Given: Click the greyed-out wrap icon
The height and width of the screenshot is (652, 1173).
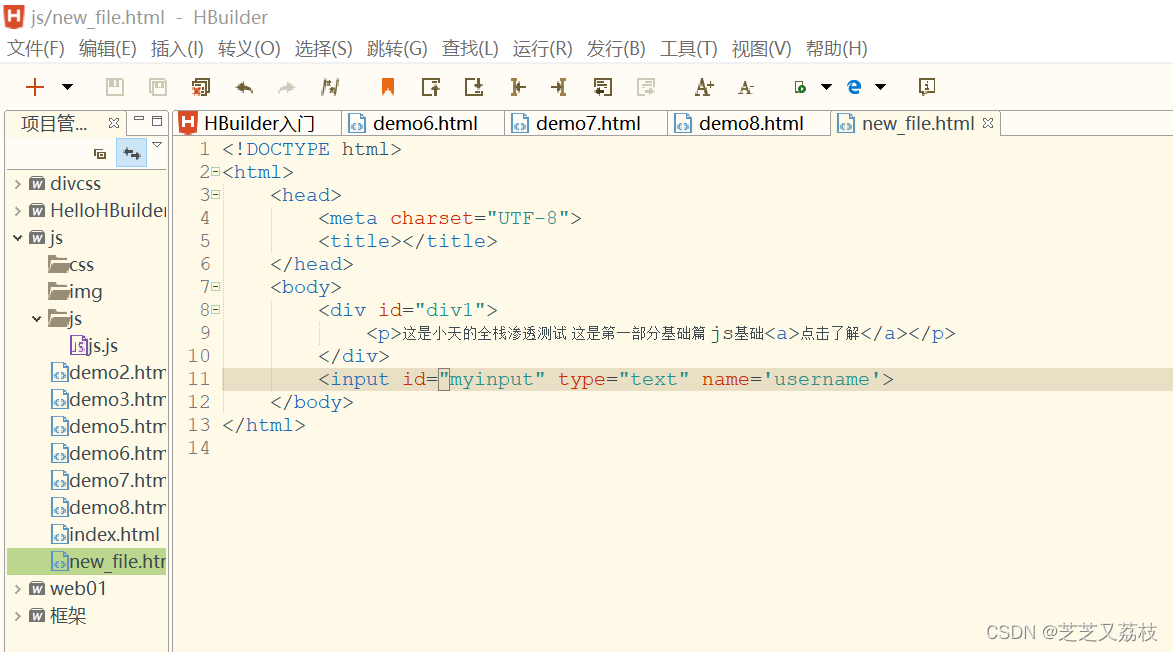Looking at the screenshot, I should [646, 87].
